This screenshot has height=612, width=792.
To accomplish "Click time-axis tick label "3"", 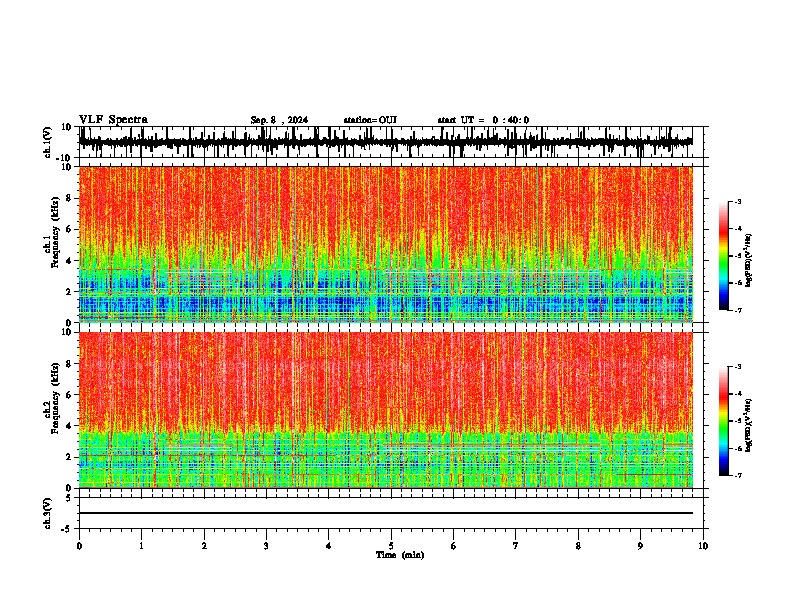I will click(266, 546).
